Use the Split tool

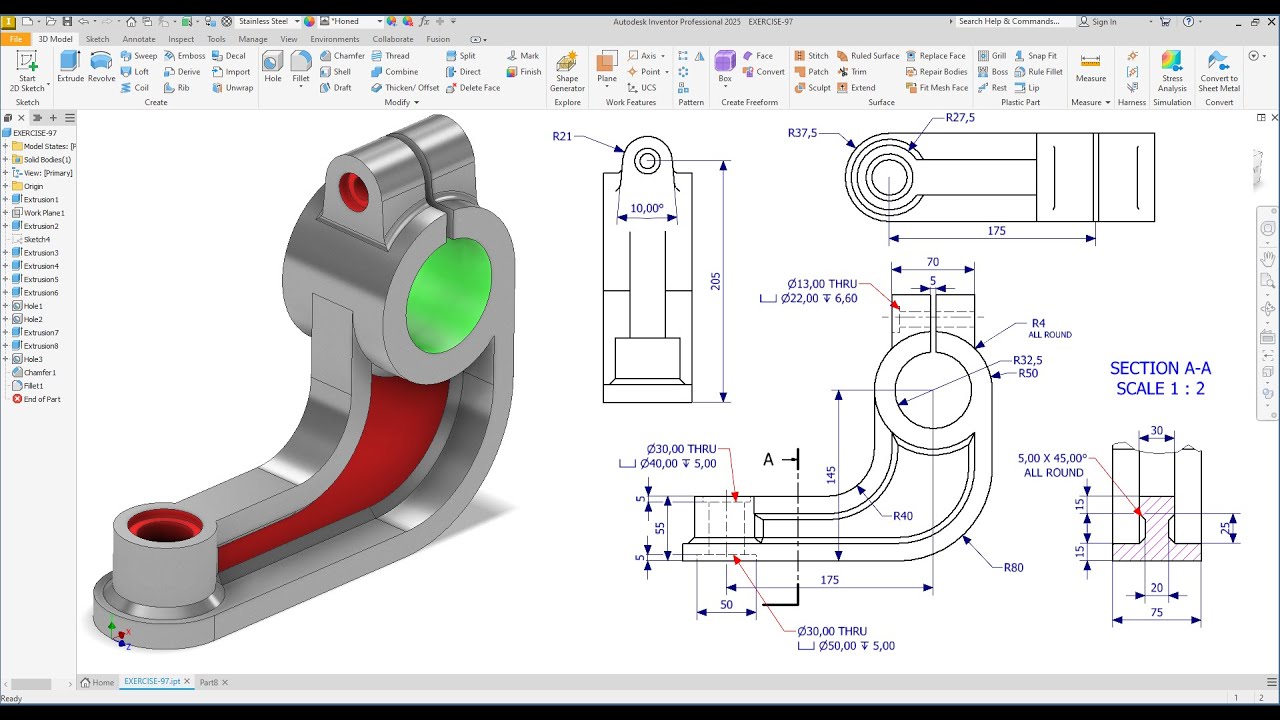(x=460, y=56)
